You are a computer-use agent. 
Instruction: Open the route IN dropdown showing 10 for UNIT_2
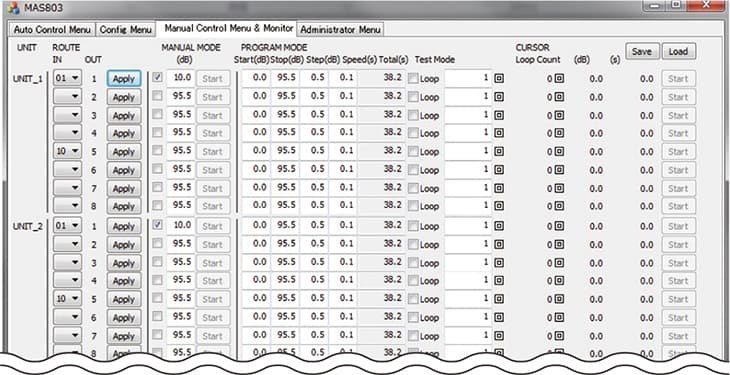tap(68, 299)
